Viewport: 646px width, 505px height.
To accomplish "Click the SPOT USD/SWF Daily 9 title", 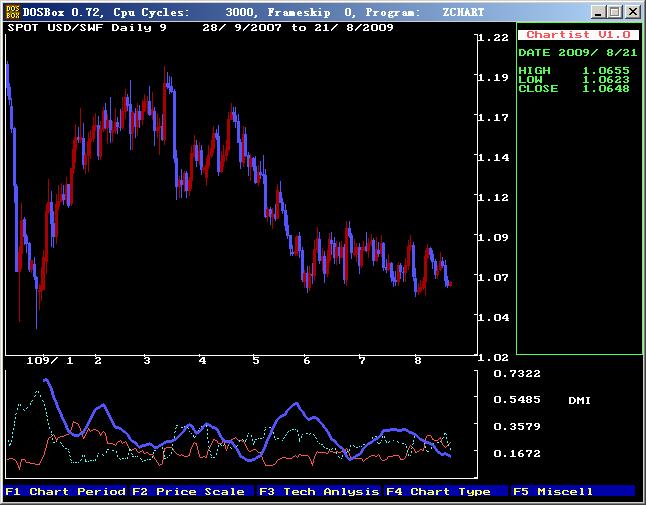I will coord(87,28).
